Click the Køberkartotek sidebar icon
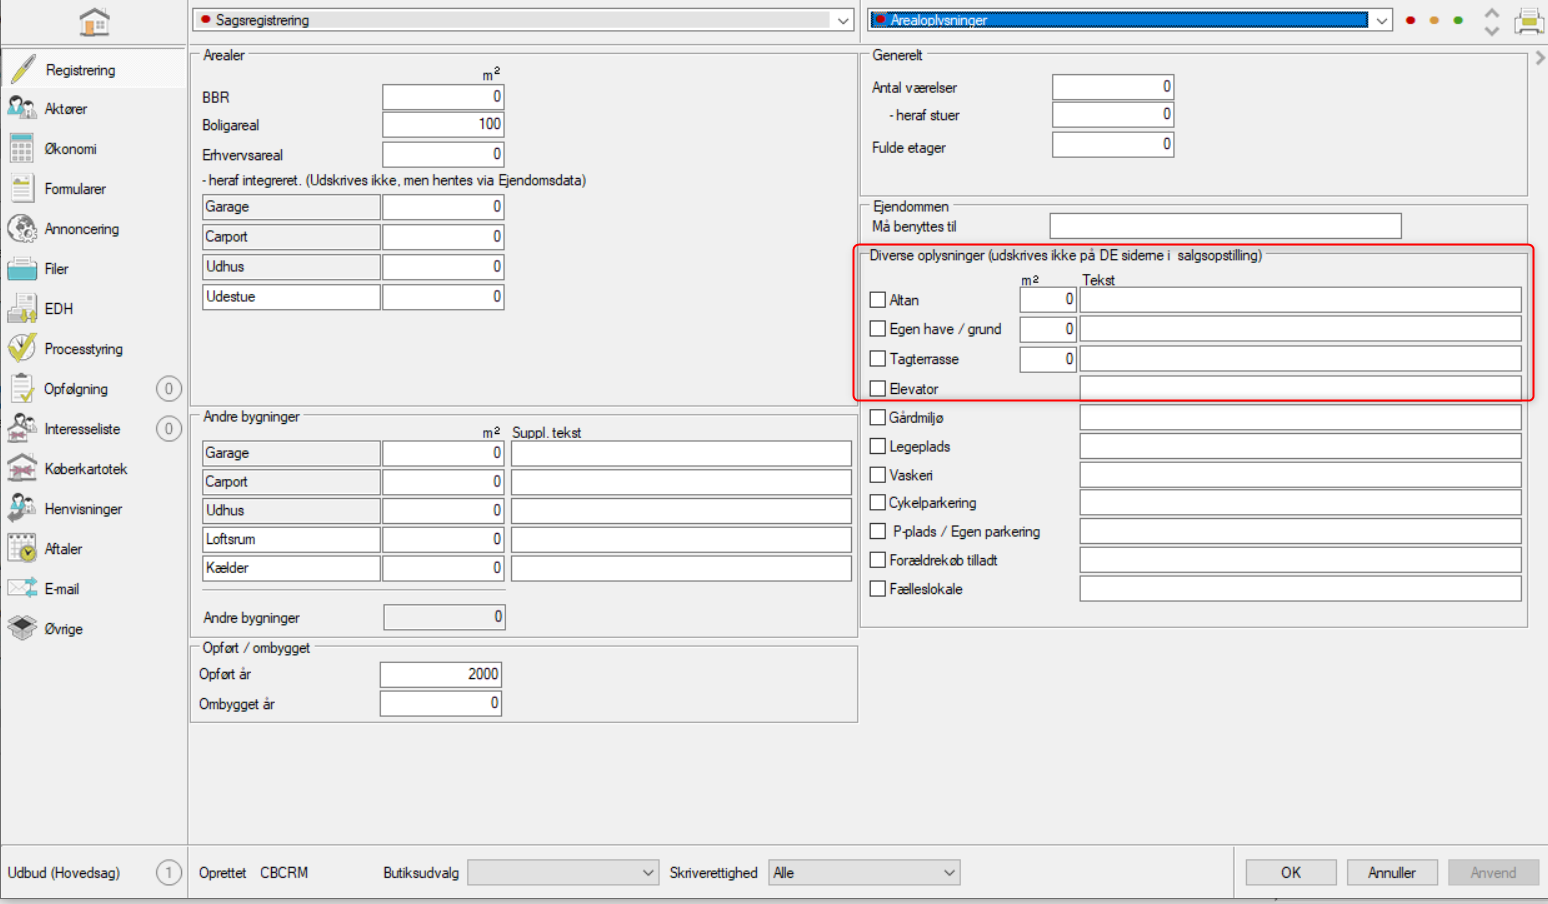The width and height of the screenshot is (1548, 904). tap(22, 468)
